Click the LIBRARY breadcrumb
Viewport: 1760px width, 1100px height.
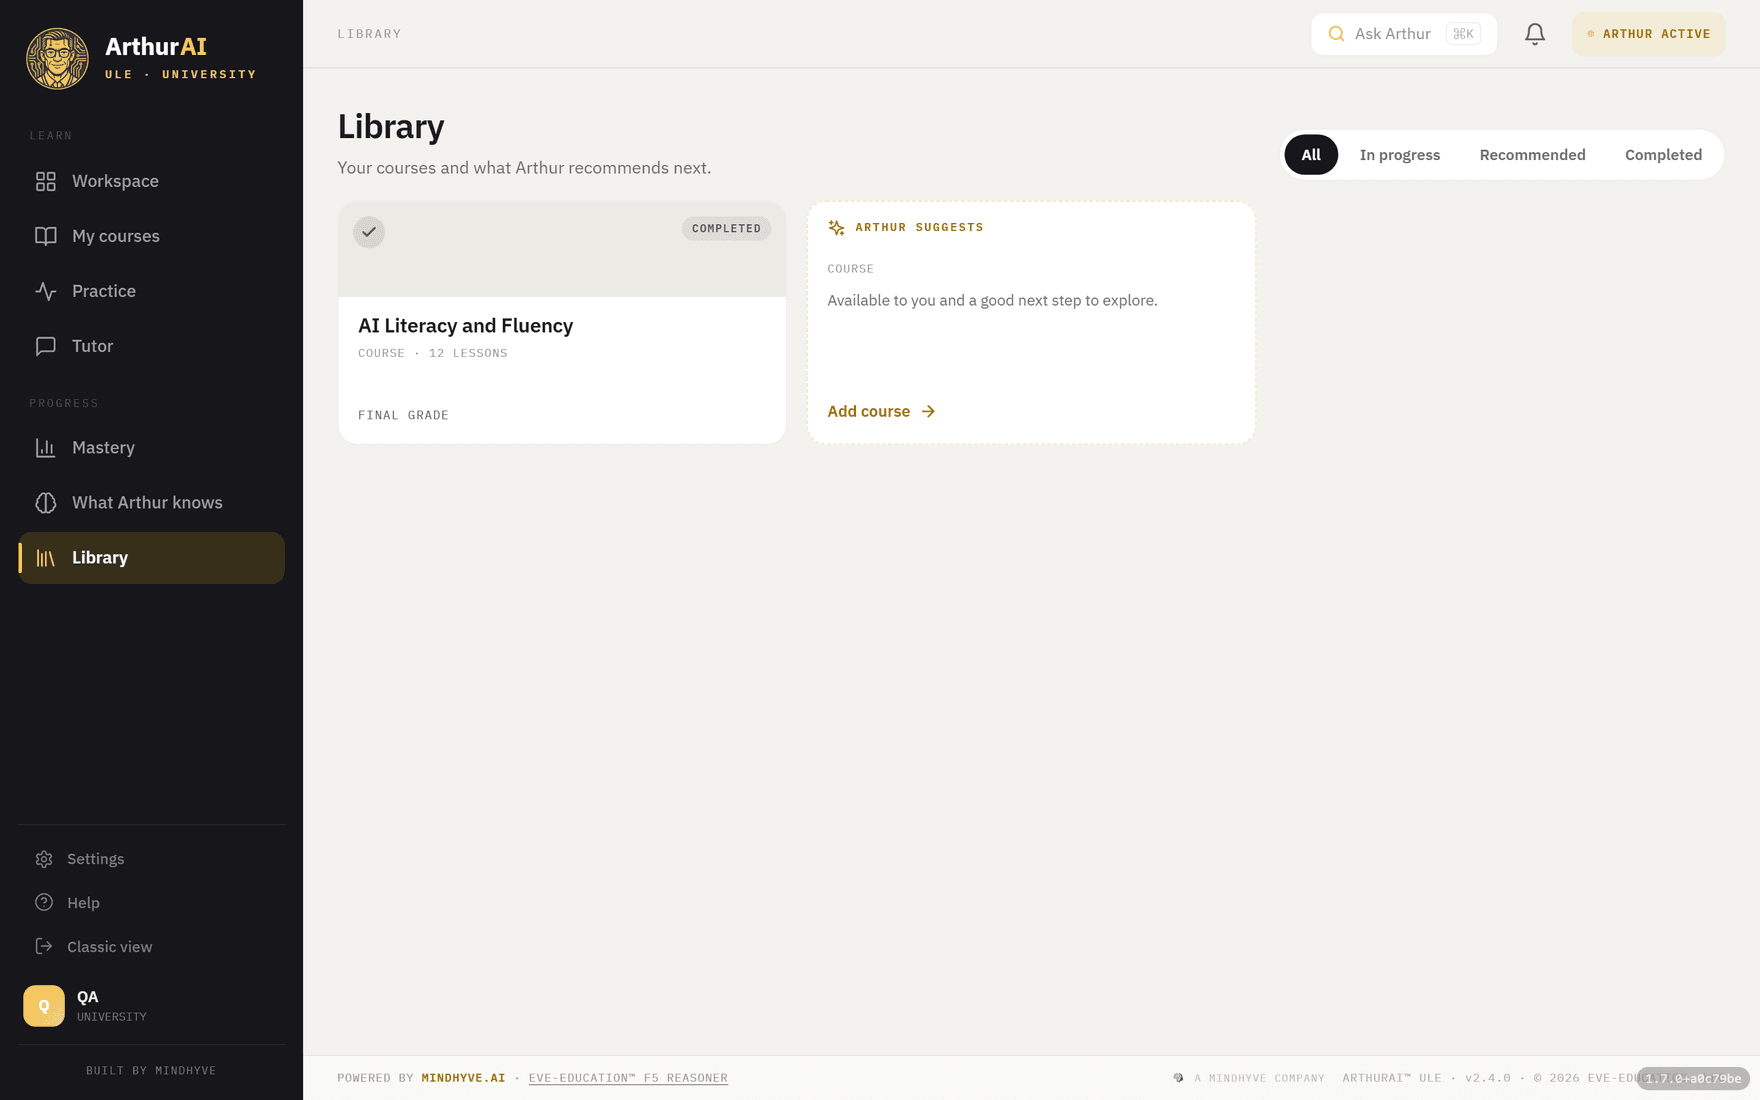coord(369,34)
